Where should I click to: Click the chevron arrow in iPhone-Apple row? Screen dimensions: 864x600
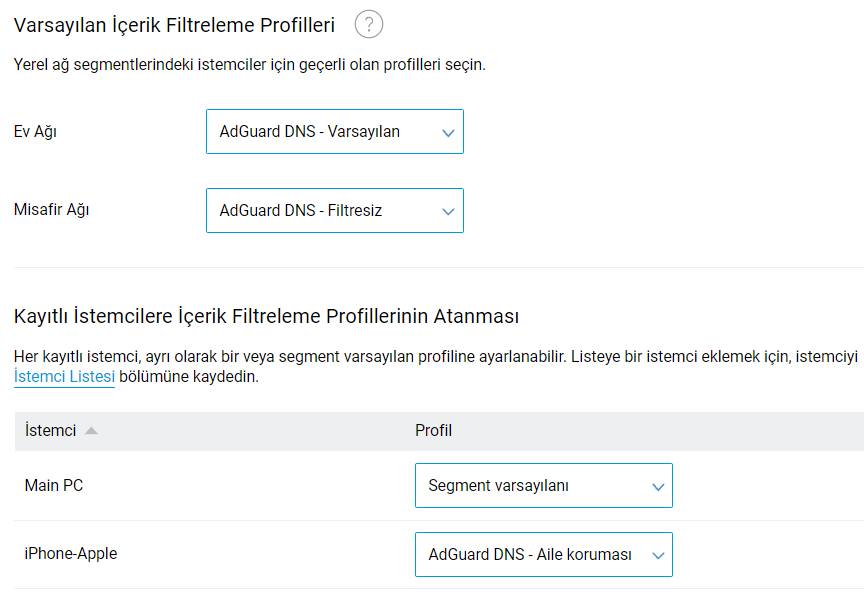[657, 555]
